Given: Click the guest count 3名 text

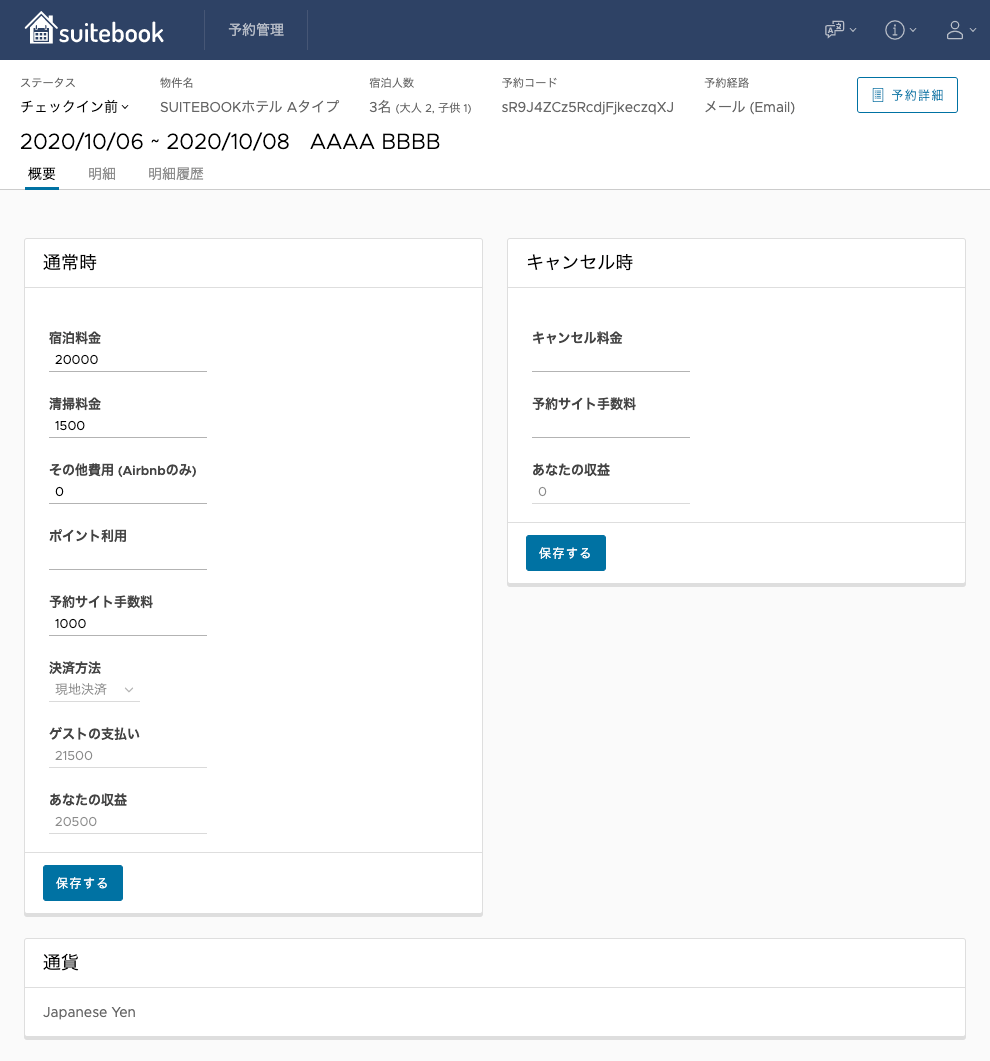Looking at the screenshot, I should pyautogui.click(x=420, y=107).
